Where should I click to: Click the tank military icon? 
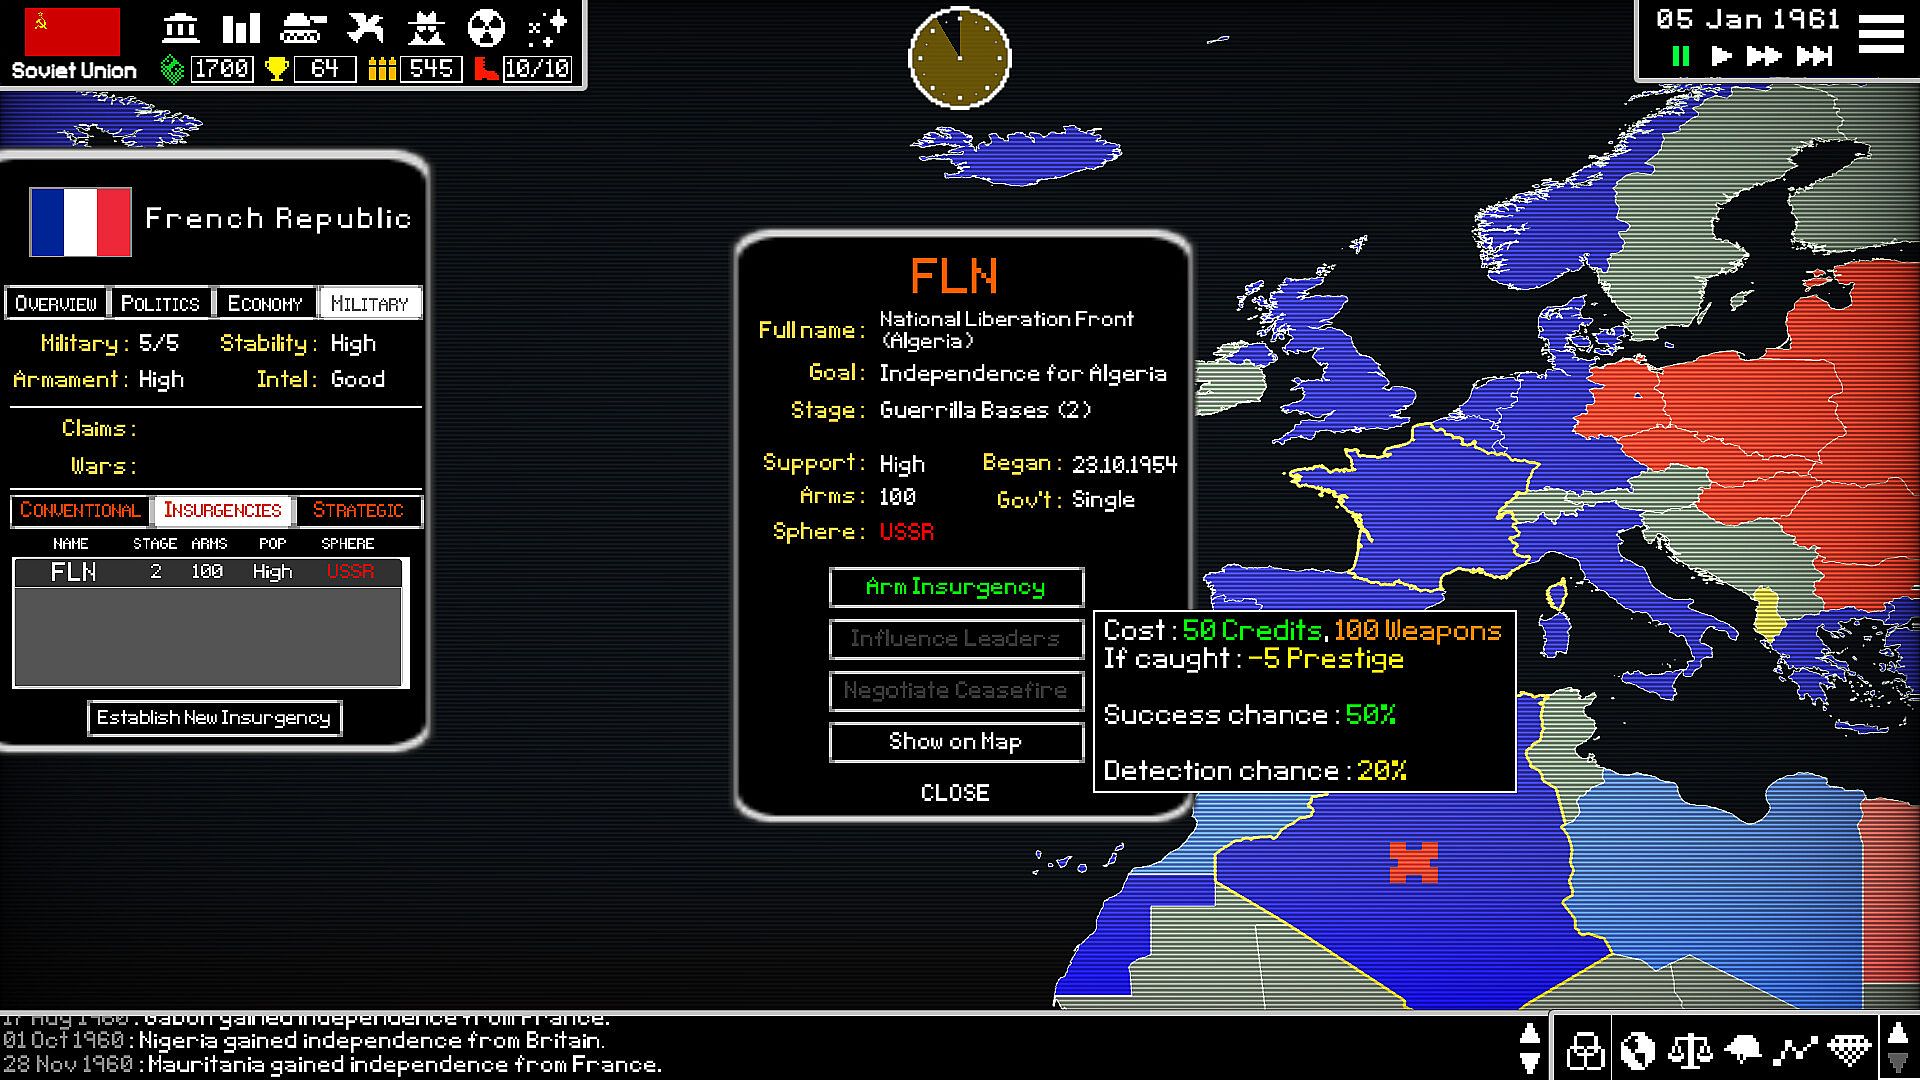pos(302,28)
